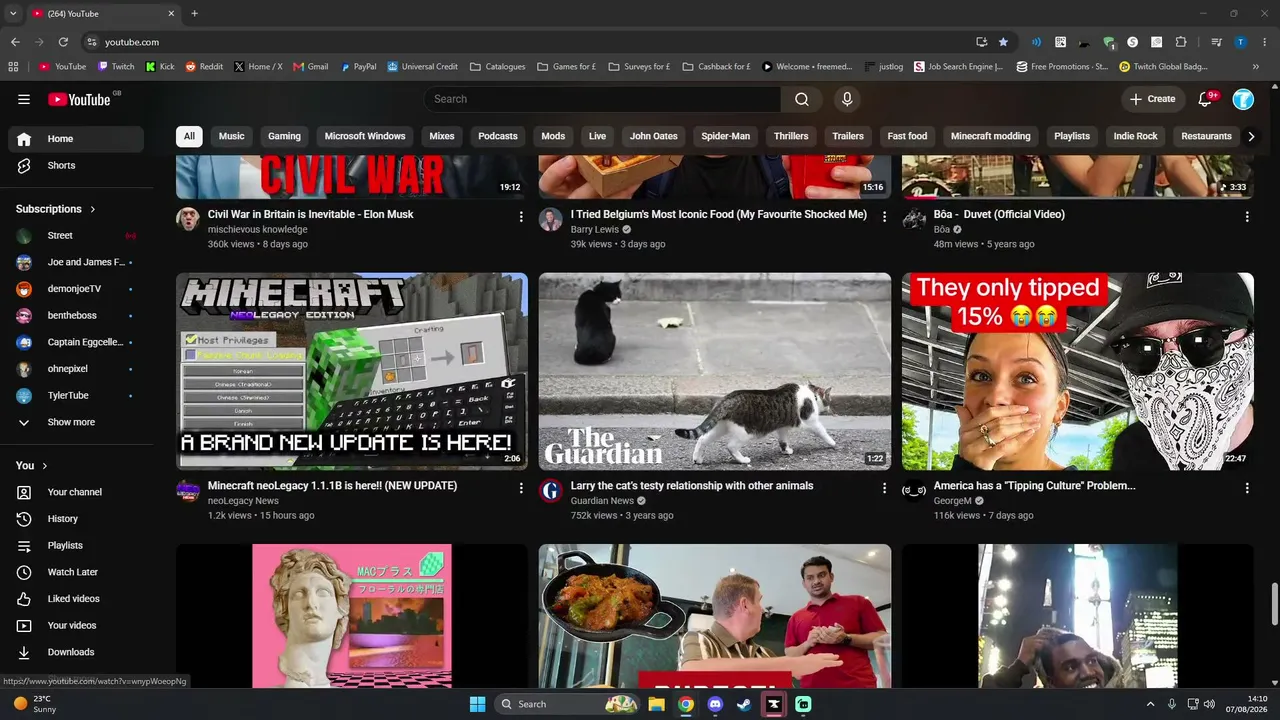The image size is (1280, 720).
Task: Go back using the browser back arrow
Action: click(x=15, y=42)
